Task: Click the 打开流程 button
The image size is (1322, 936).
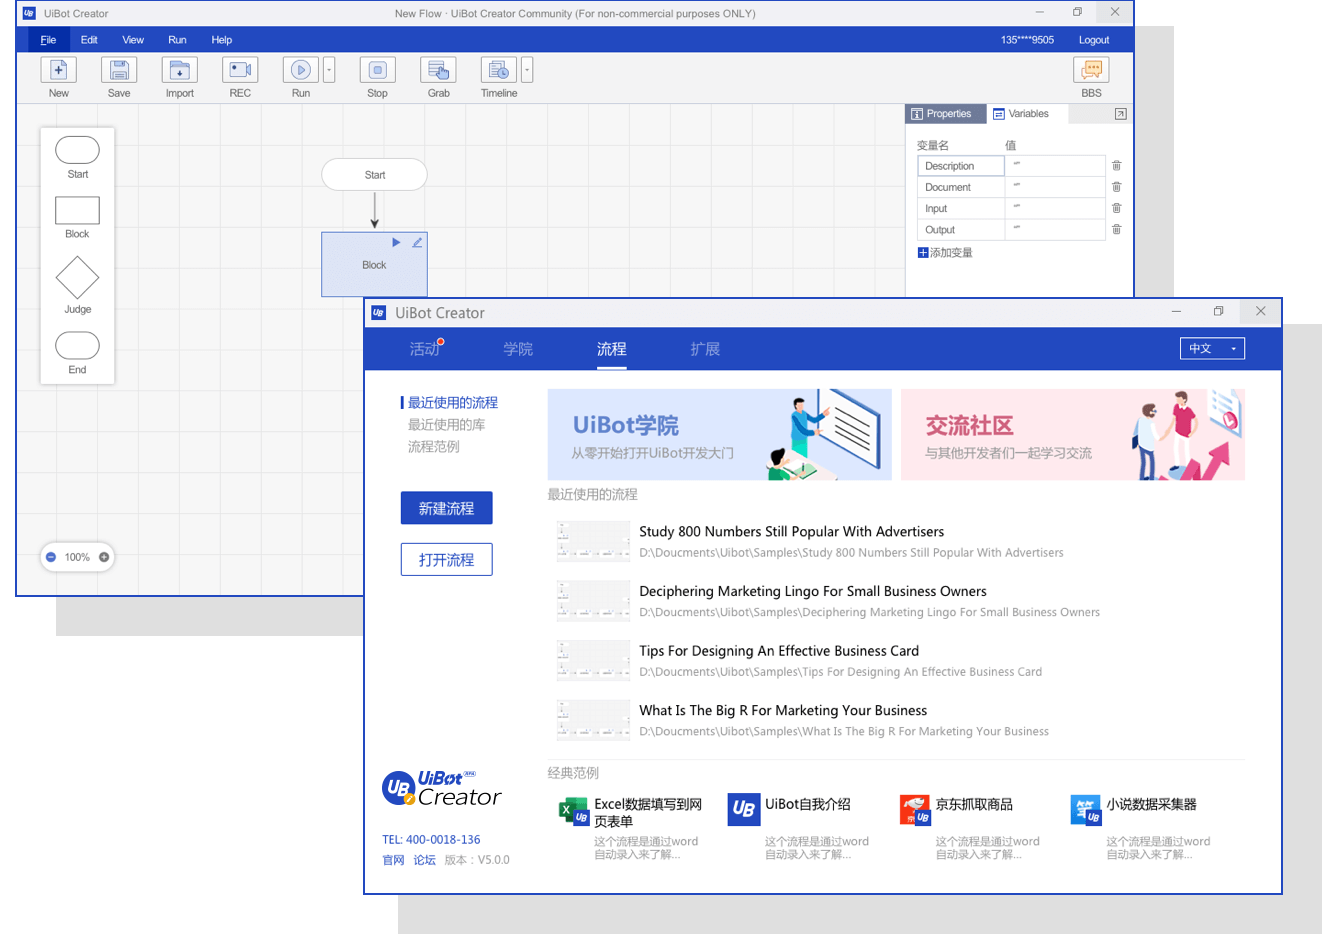Action: pyautogui.click(x=447, y=560)
